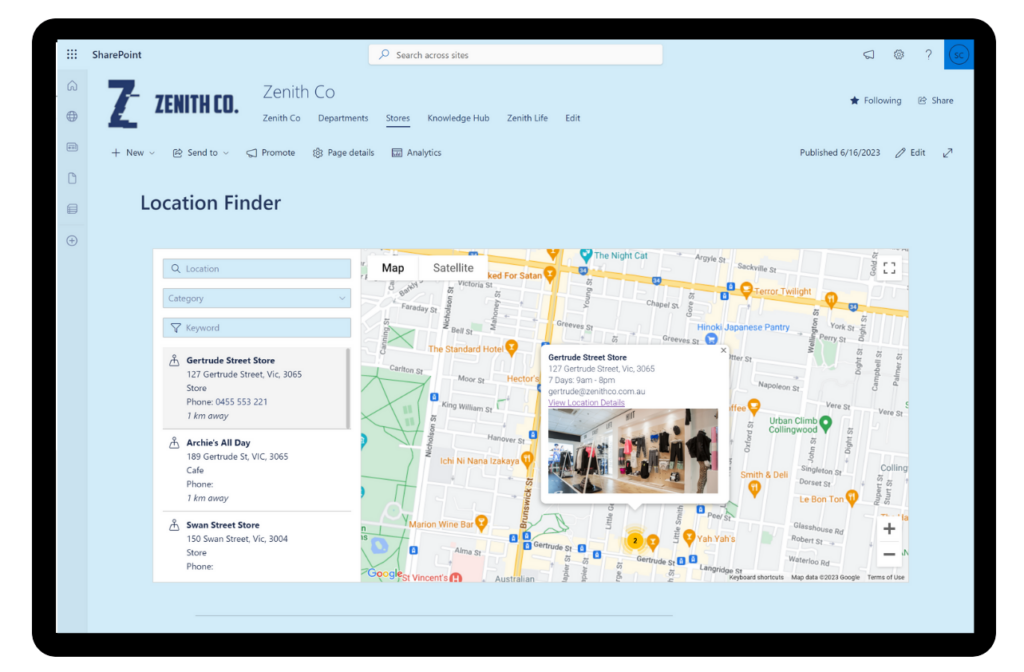Viewport: 1024px width, 672px height.
Task: Open the lists icon in left rail
Action: (72, 209)
